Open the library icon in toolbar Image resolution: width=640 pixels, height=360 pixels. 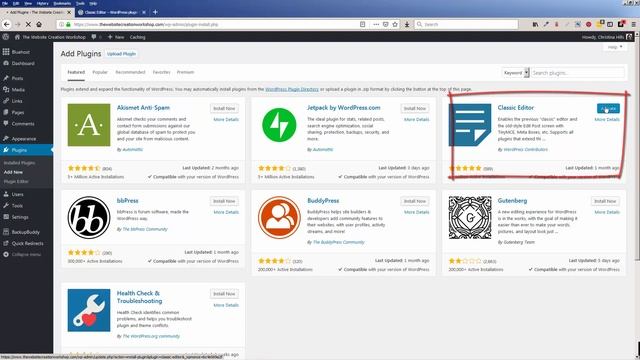pos(535,24)
